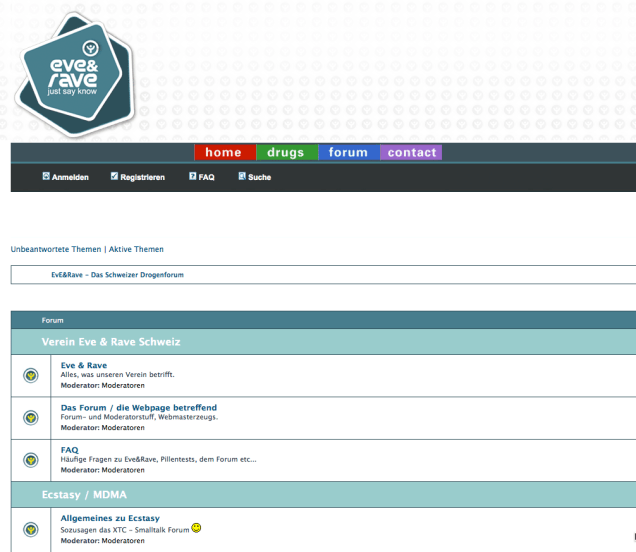Click status icon of the FAQ forum row
The image size is (636, 552).
pos(31,460)
